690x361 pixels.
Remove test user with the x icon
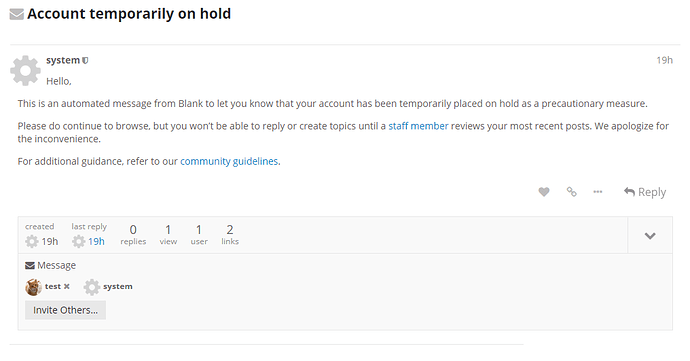click(x=66, y=286)
